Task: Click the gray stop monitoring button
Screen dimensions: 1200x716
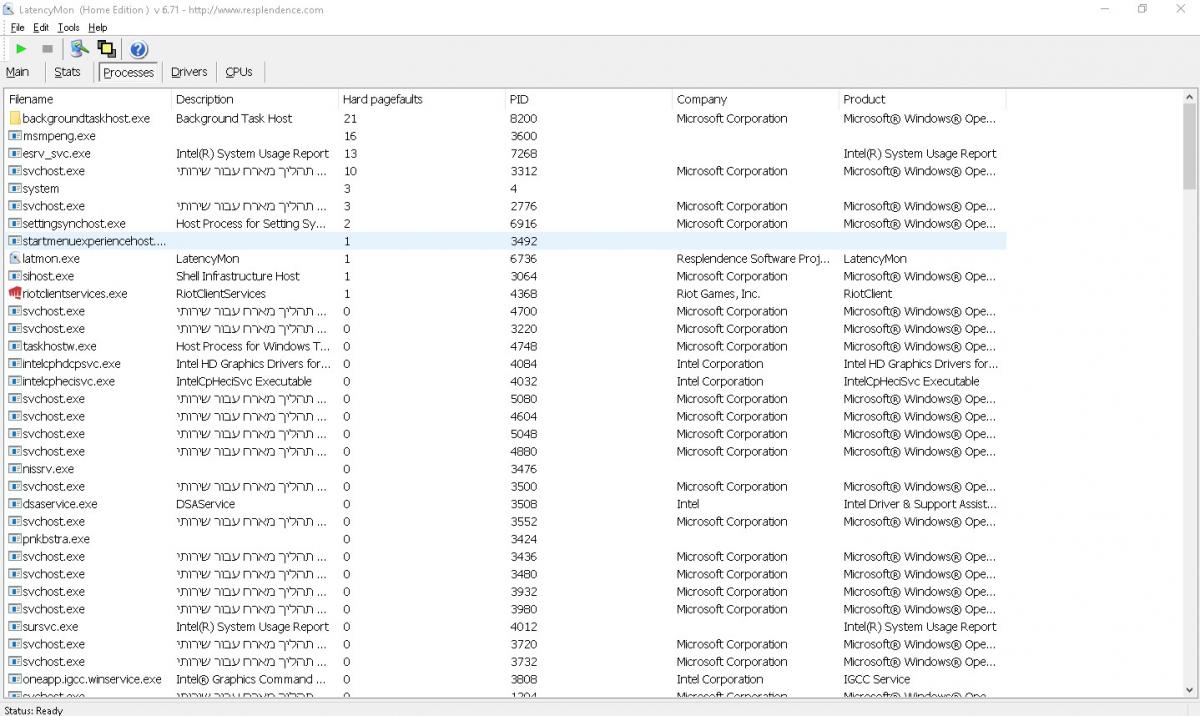Action: pyautogui.click(x=47, y=49)
